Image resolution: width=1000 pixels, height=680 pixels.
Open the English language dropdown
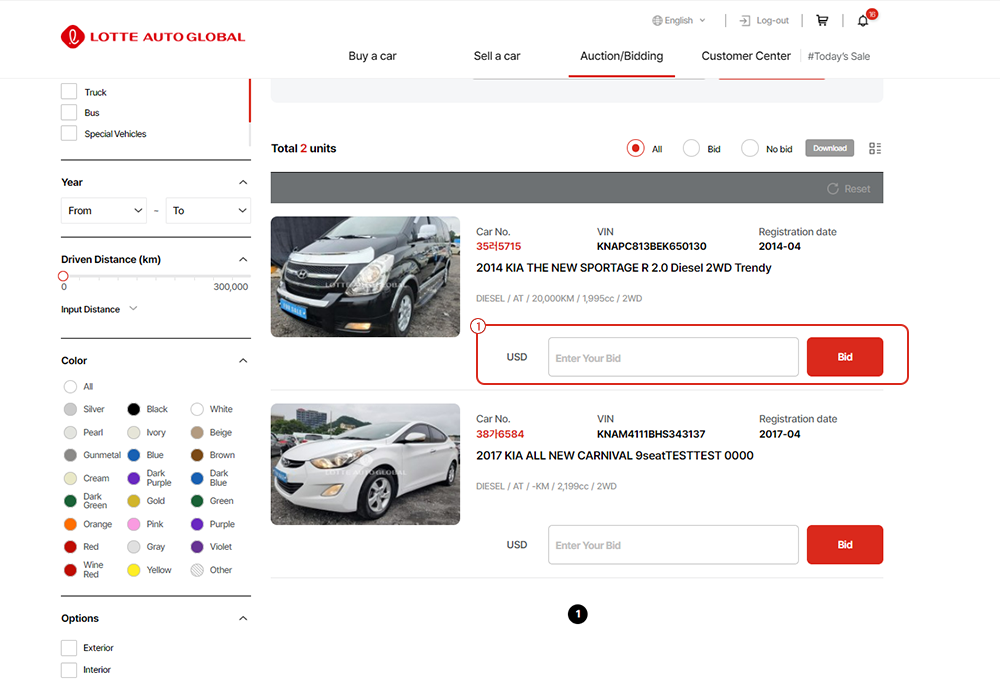679,20
